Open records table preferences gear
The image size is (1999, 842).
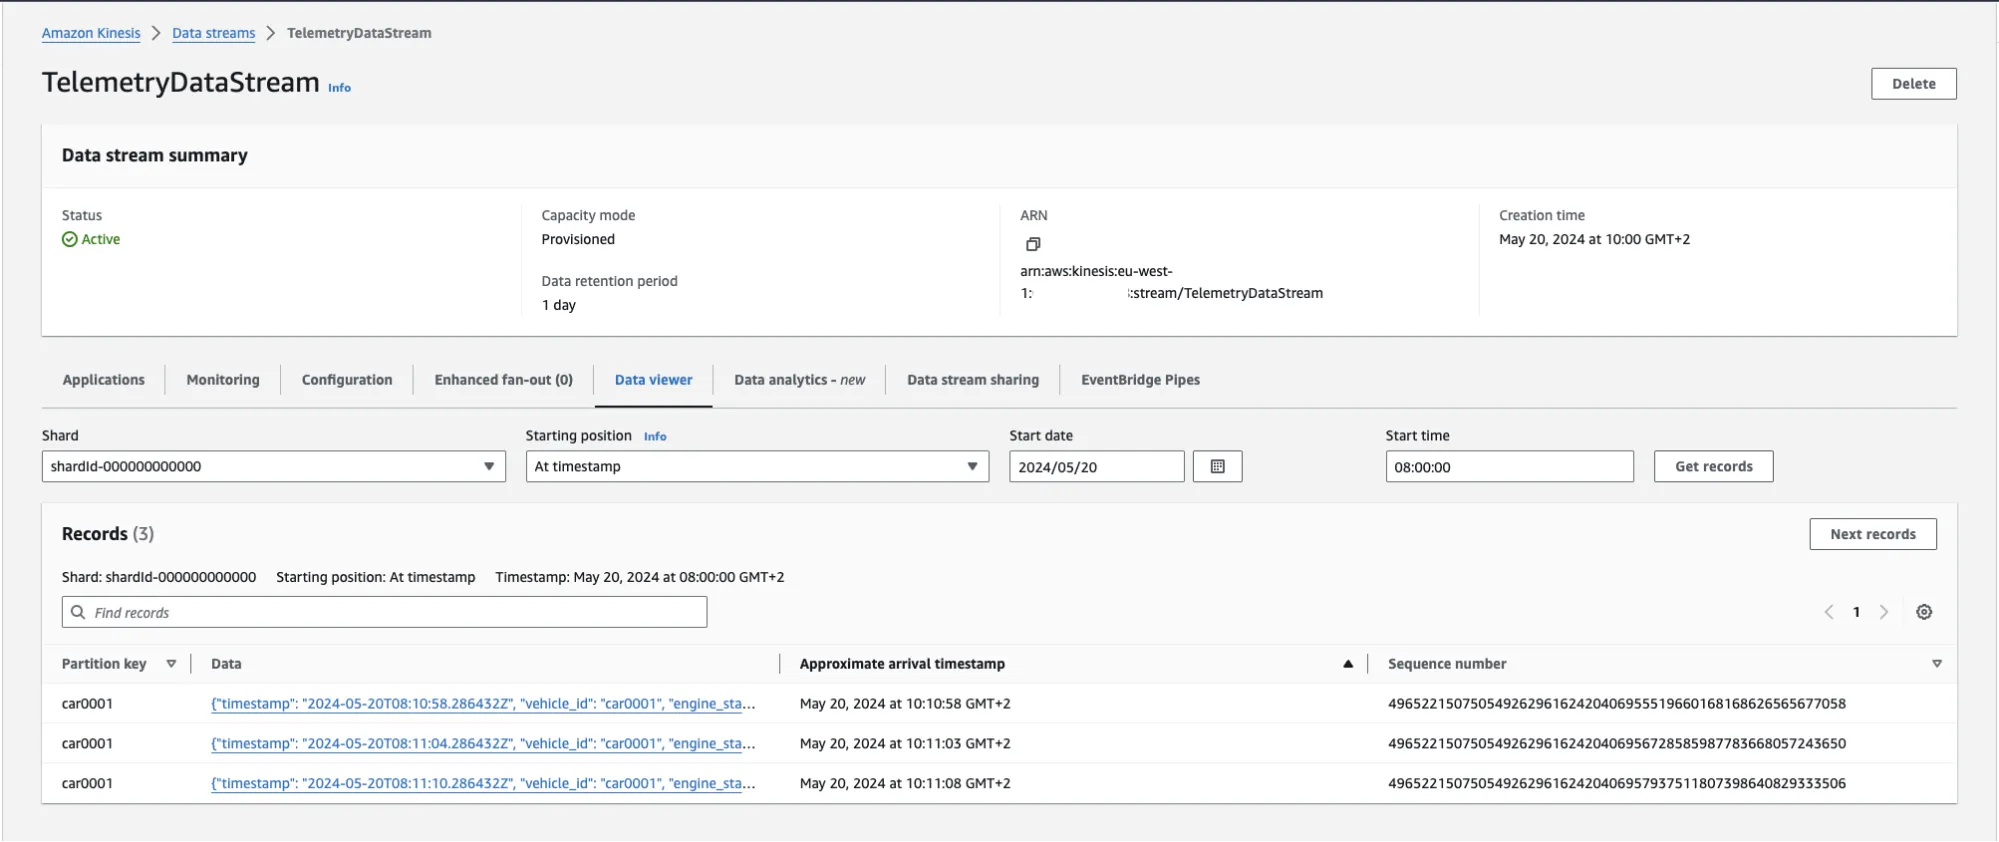pos(1924,612)
